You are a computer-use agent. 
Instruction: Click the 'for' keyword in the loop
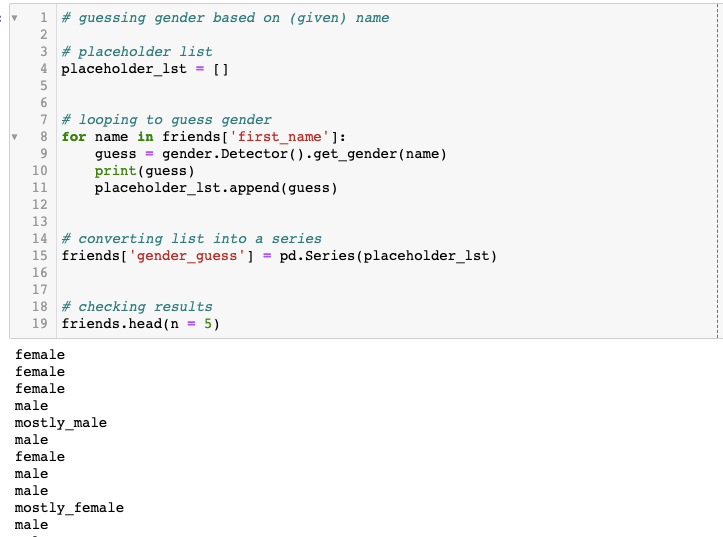tap(73, 137)
